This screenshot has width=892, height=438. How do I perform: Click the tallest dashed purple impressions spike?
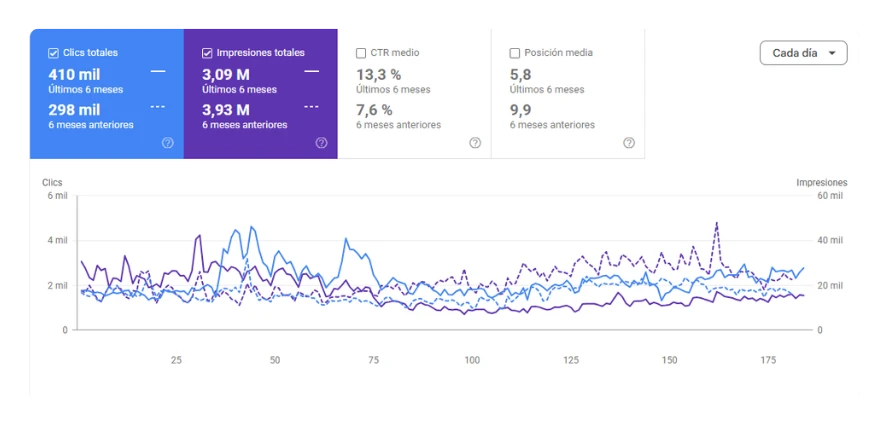click(x=717, y=224)
